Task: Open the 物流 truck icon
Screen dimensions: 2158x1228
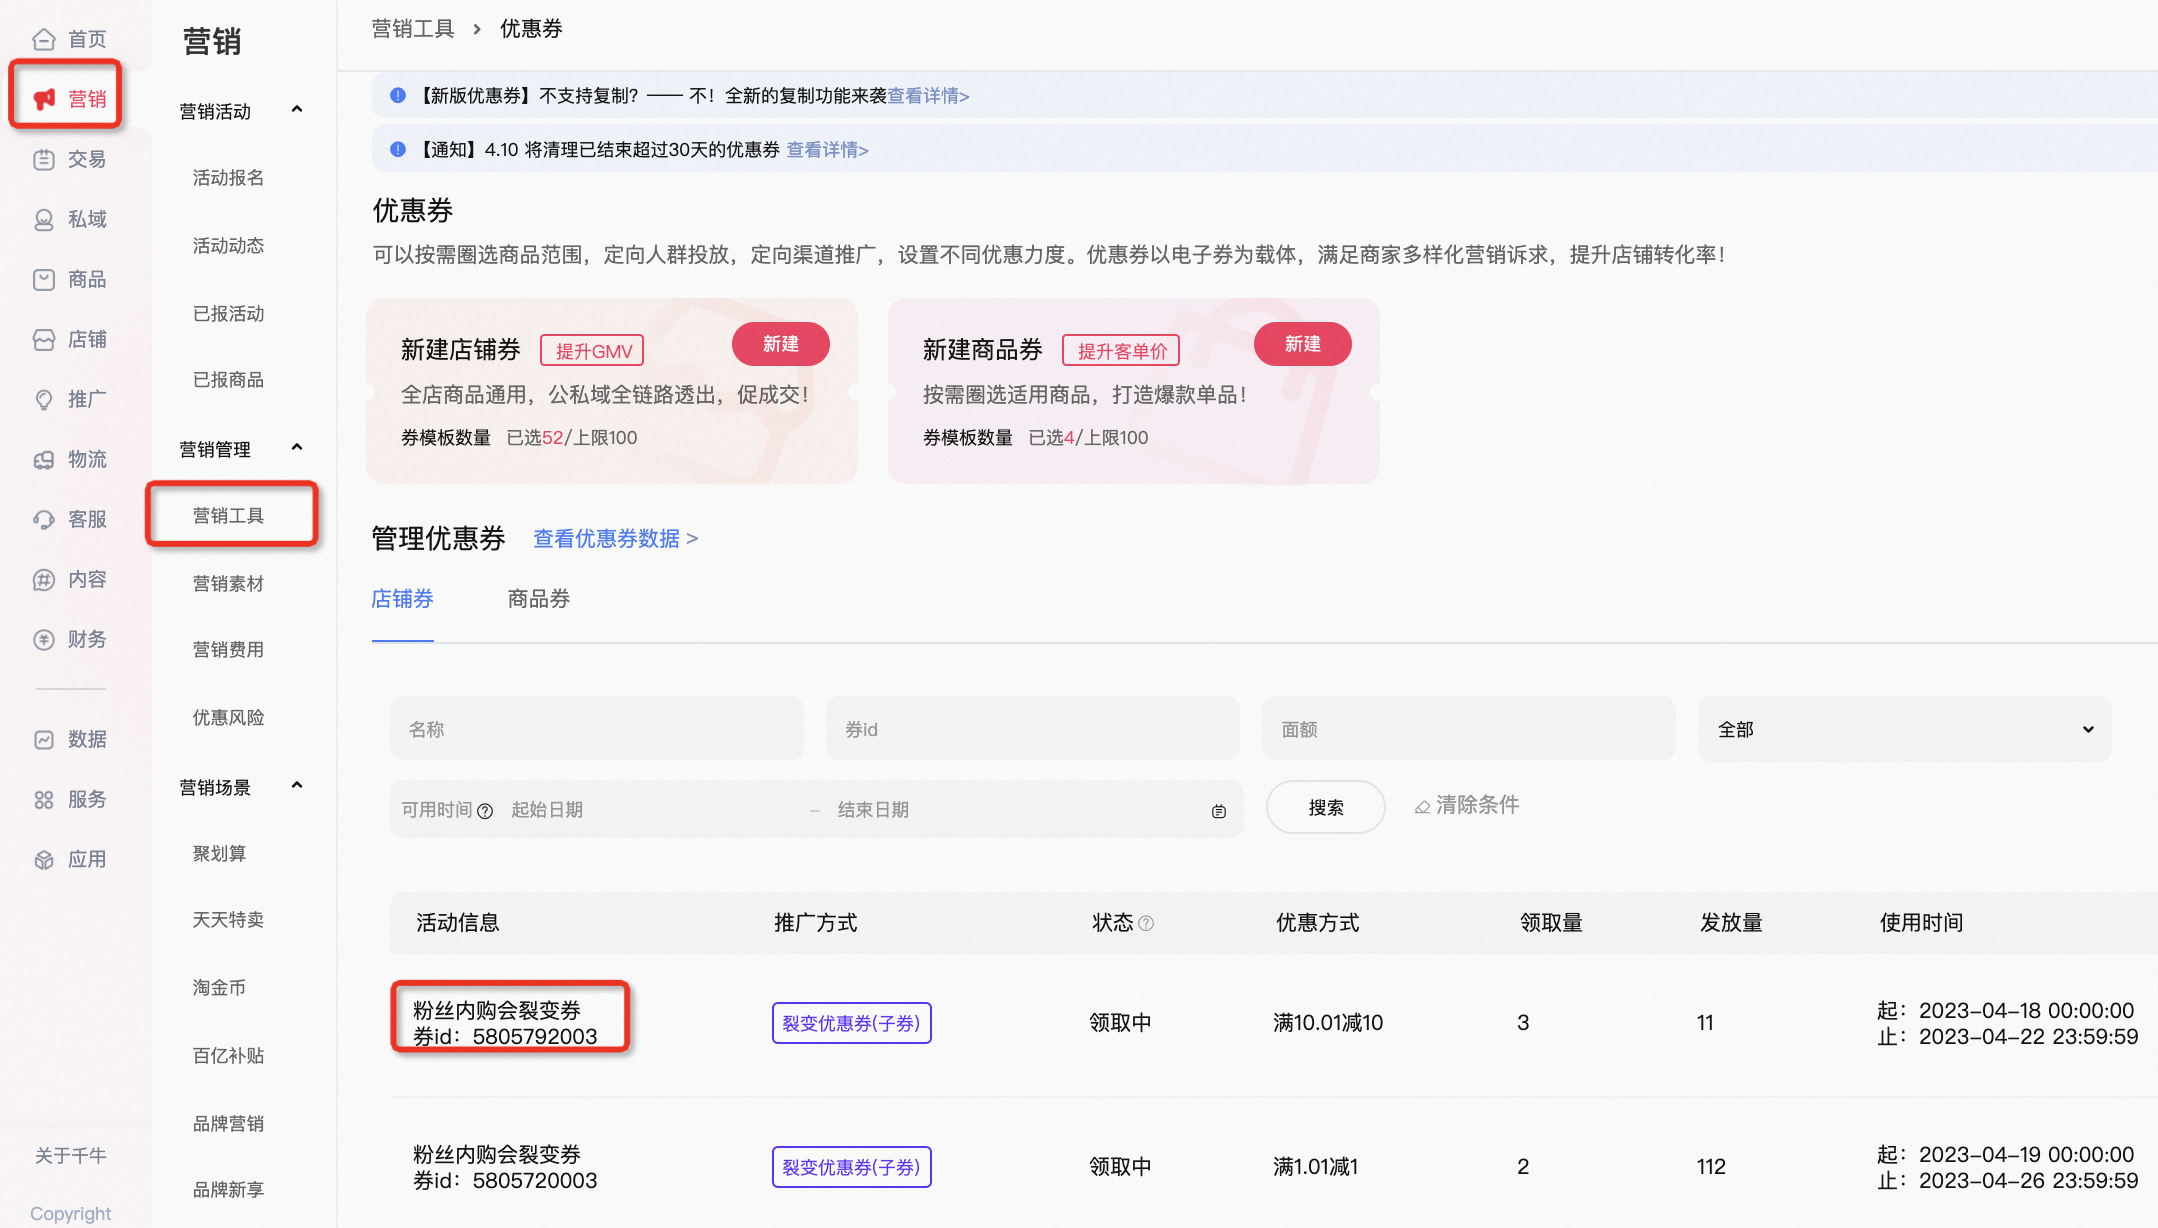Action: coord(44,459)
